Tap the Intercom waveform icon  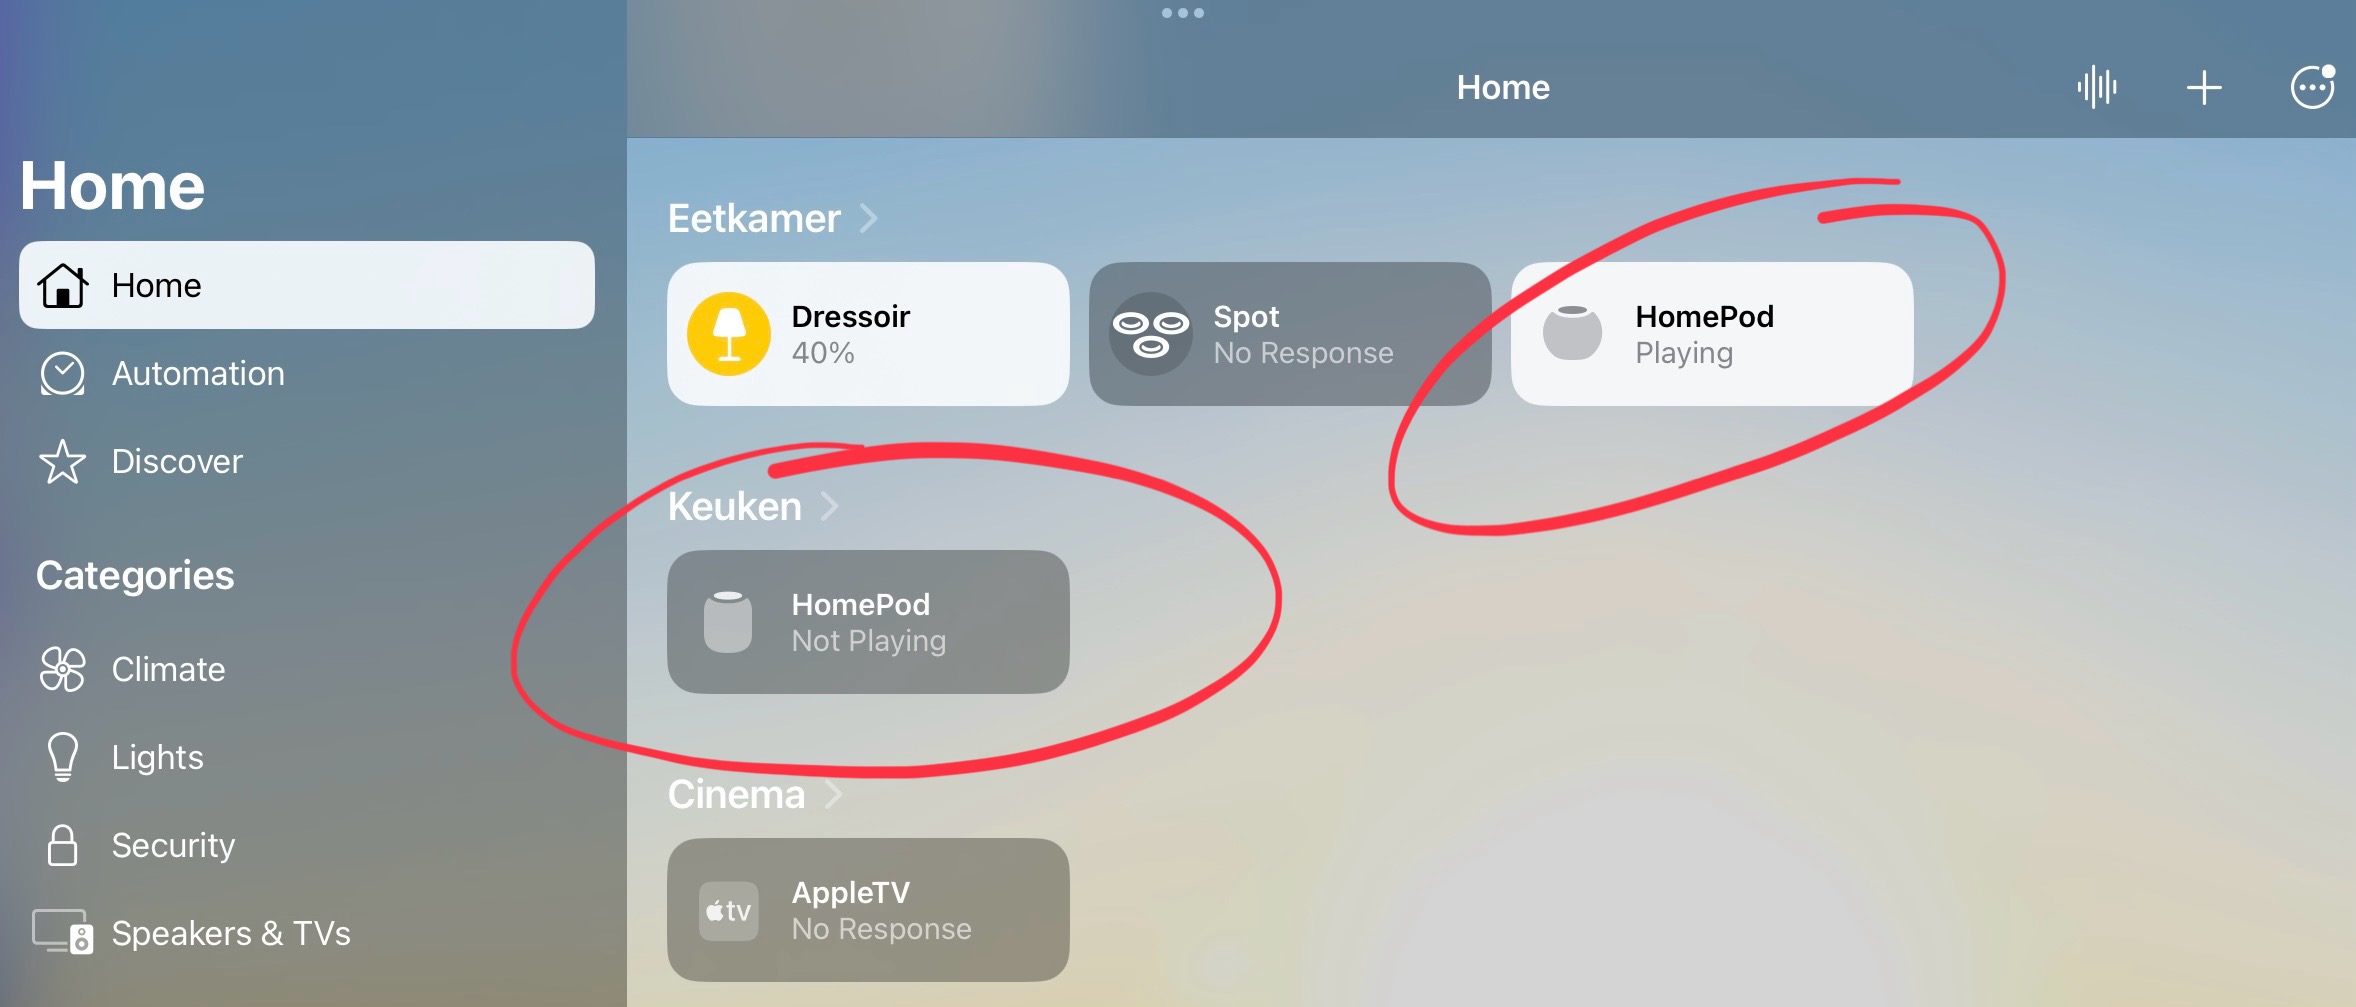[2097, 87]
